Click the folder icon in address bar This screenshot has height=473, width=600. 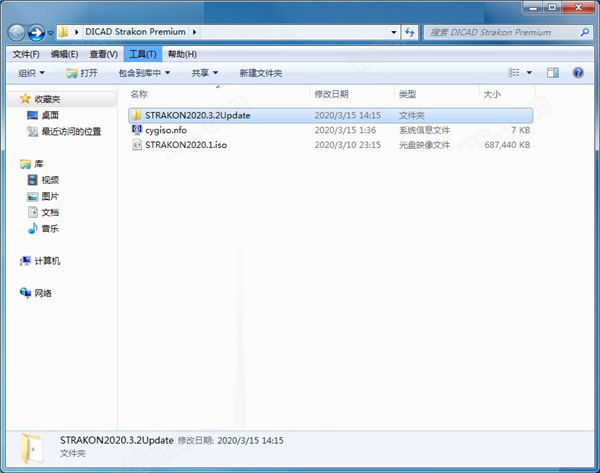pyautogui.click(x=64, y=32)
